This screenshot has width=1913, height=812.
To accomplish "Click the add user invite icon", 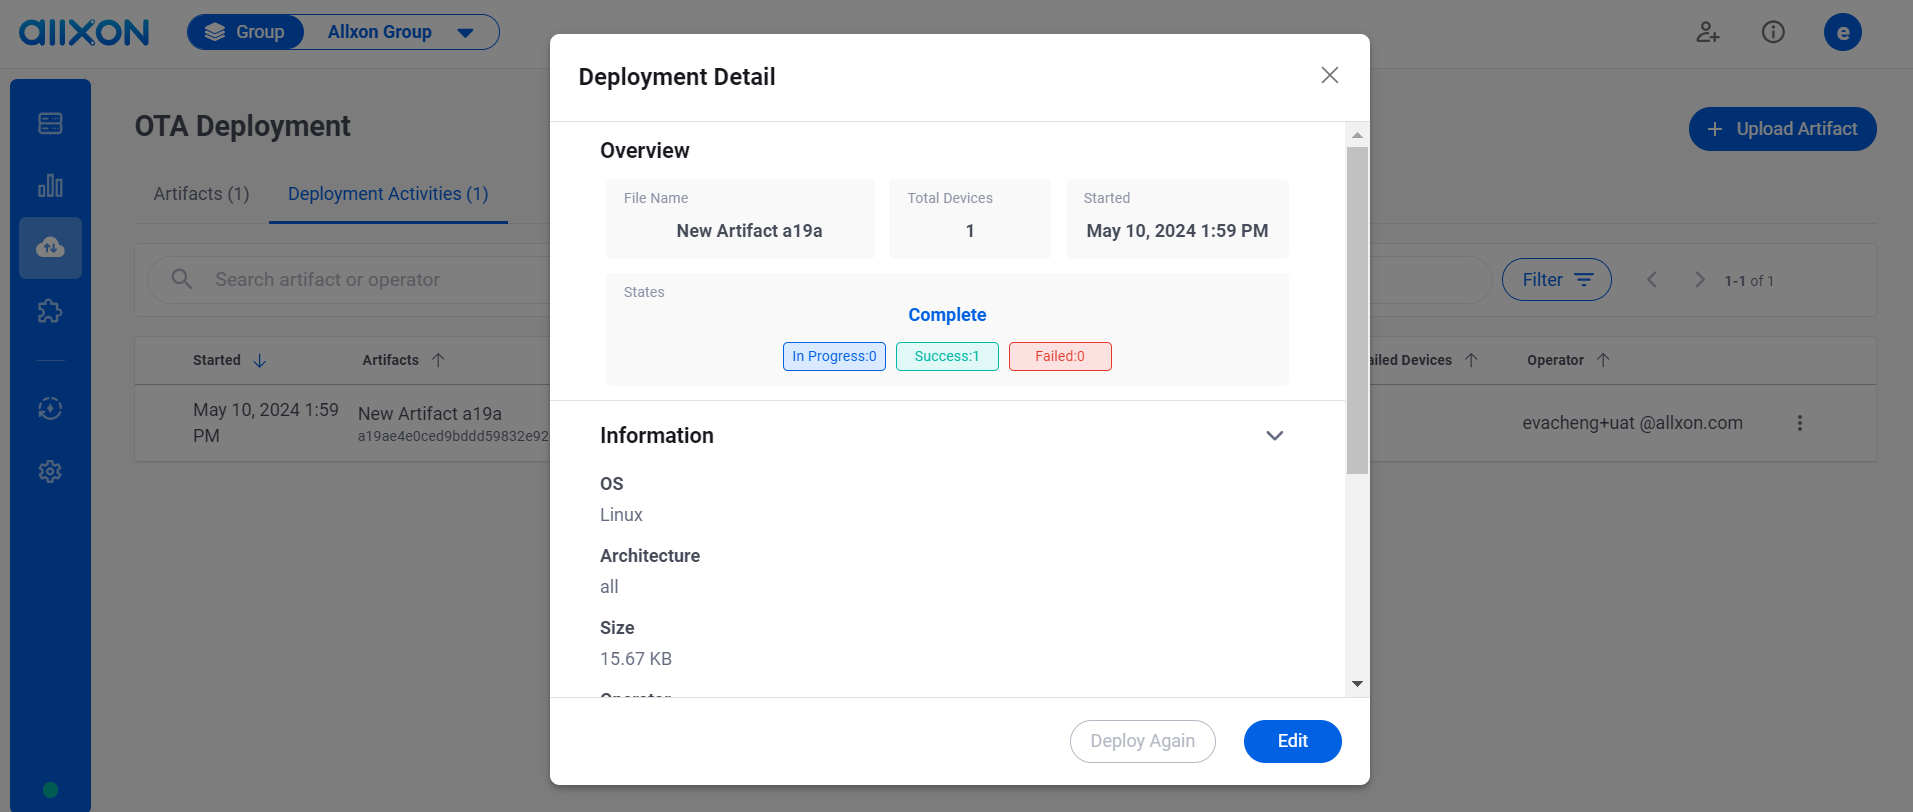I will [x=1708, y=32].
